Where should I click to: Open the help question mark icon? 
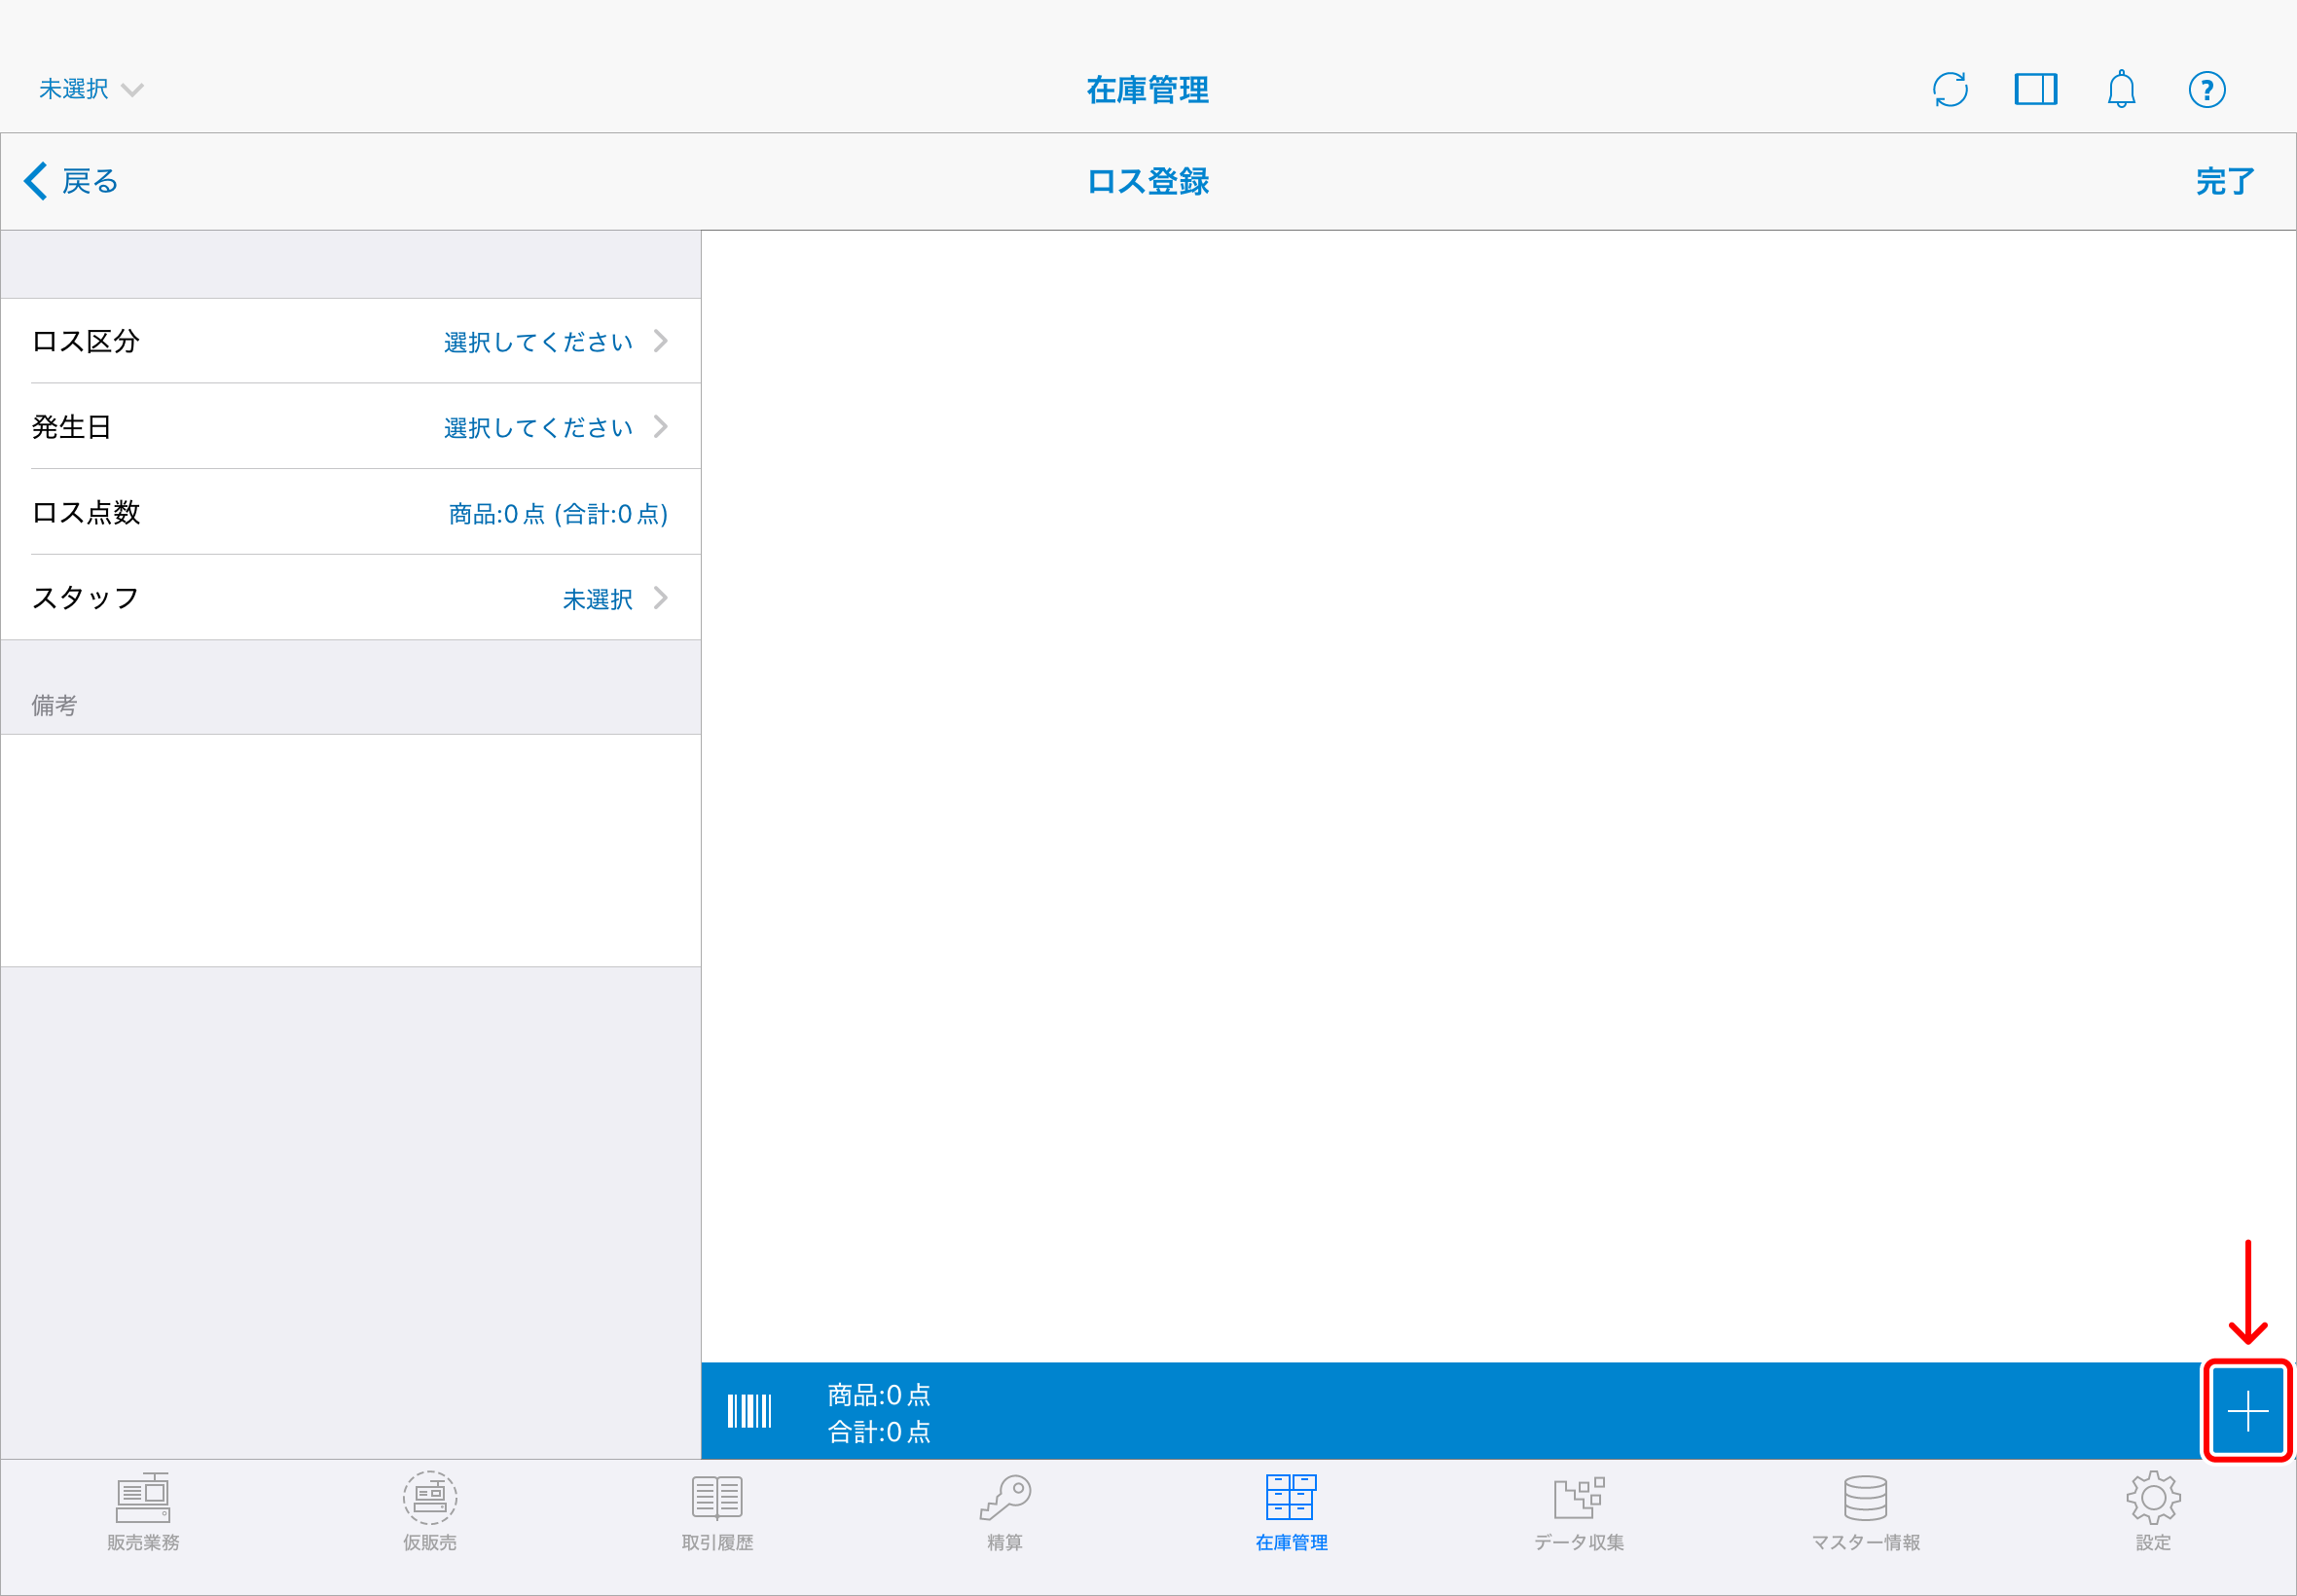[2206, 90]
